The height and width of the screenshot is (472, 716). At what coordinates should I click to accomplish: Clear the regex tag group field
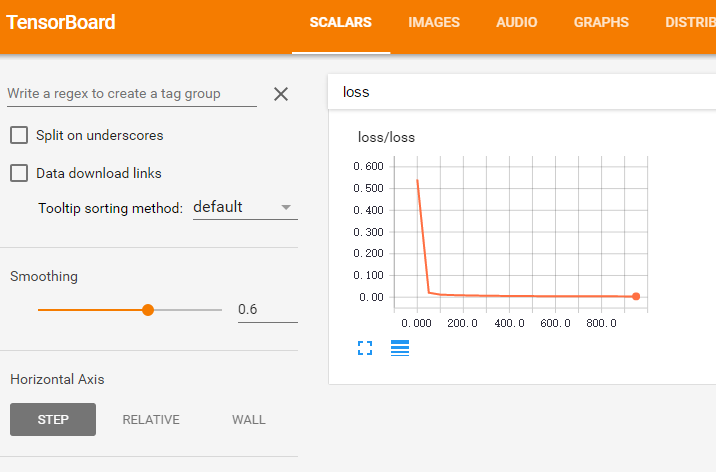(281, 94)
